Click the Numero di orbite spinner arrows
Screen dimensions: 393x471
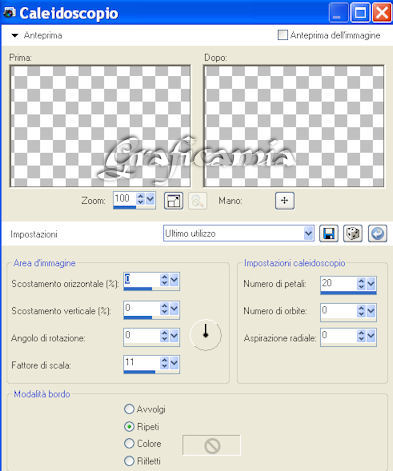click(361, 311)
